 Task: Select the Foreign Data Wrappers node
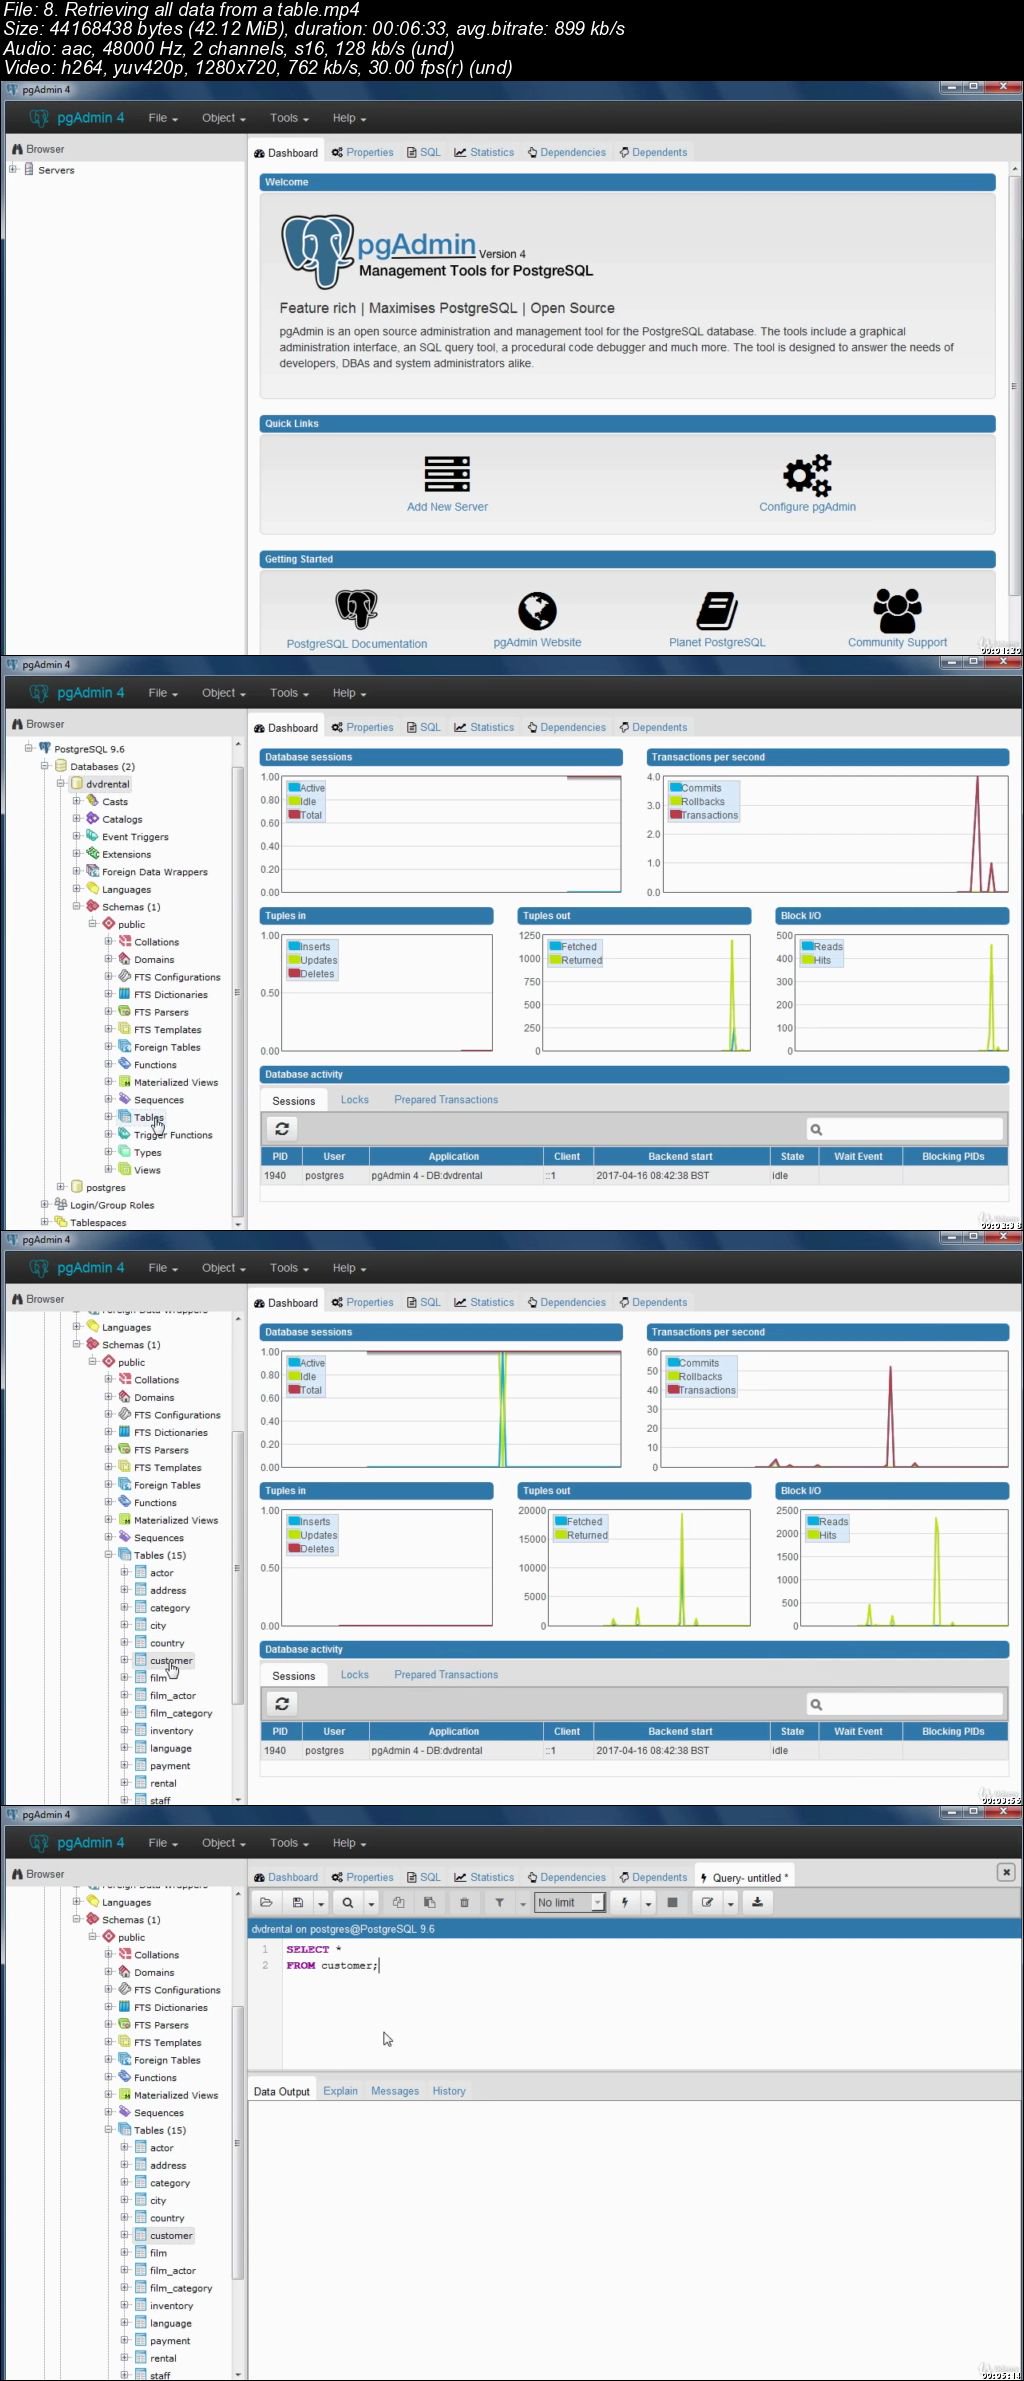pyautogui.click(x=154, y=872)
